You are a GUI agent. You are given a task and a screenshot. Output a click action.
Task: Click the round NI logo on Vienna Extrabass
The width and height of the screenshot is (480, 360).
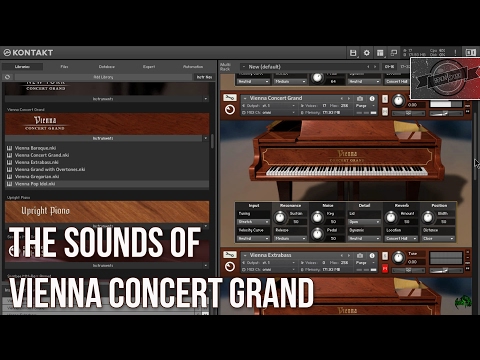tap(230, 266)
